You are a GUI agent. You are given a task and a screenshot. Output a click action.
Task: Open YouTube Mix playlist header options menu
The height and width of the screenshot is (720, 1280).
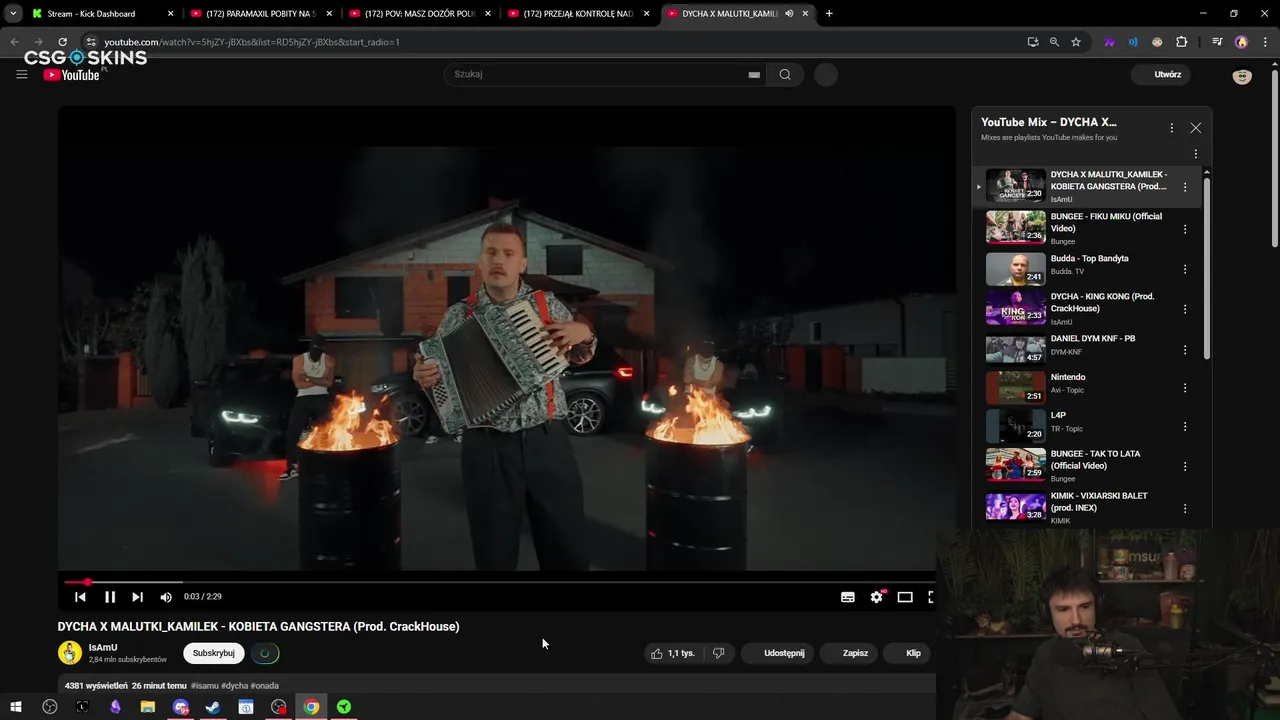tap(1171, 128)
